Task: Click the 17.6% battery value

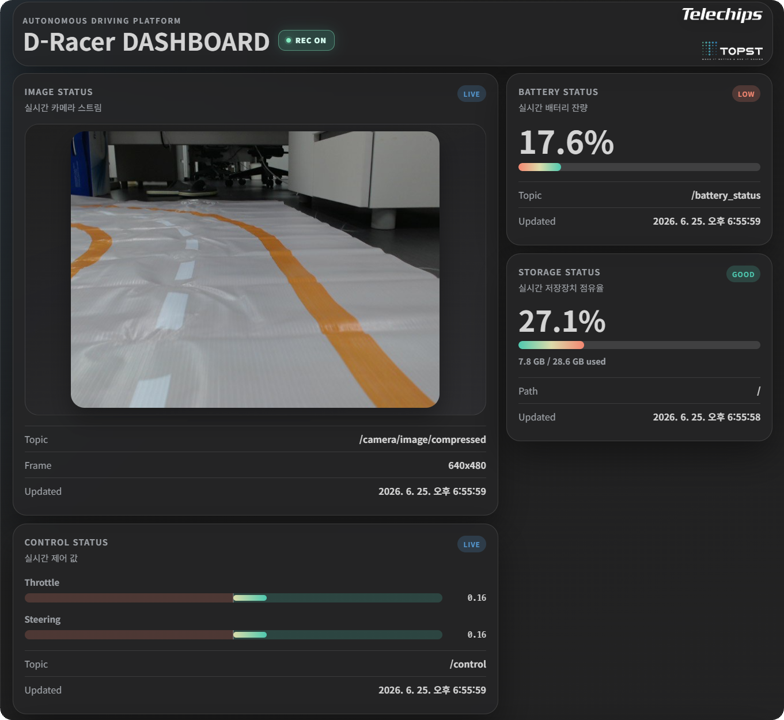Action: (x=566, y=142)
